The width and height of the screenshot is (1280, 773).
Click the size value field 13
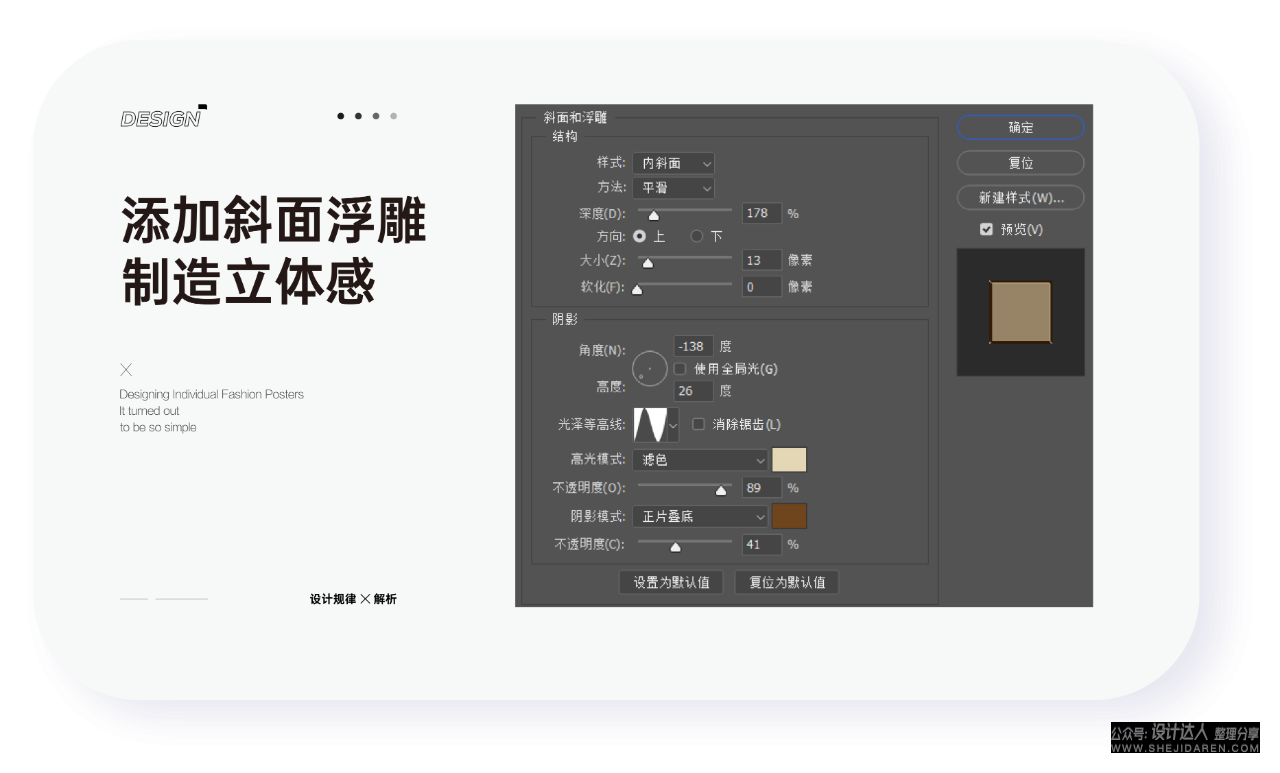click(x=762, y=260)
